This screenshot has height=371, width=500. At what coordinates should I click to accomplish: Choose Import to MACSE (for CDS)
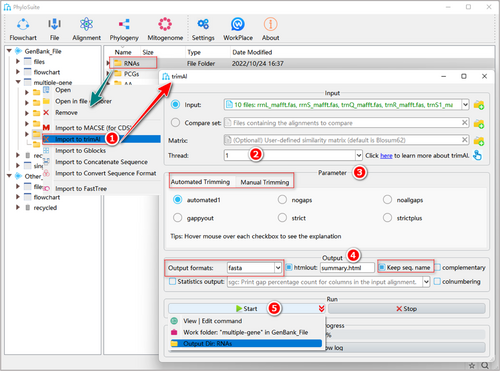[93, 128]
